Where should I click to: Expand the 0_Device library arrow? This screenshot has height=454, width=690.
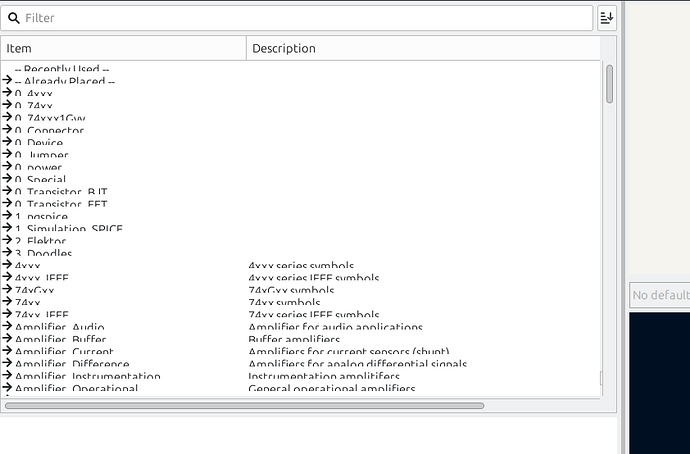point(7,143)
